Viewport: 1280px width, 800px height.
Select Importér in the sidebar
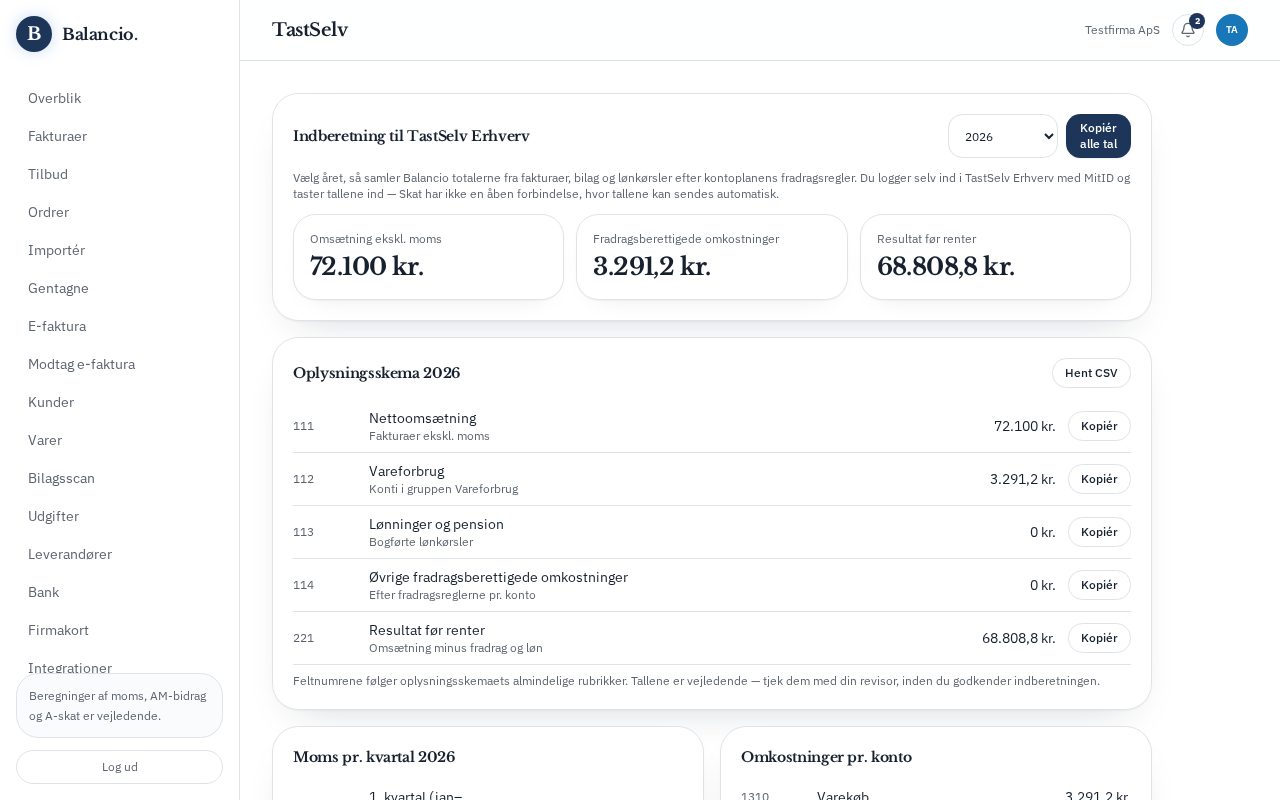[x=120, y=250]
